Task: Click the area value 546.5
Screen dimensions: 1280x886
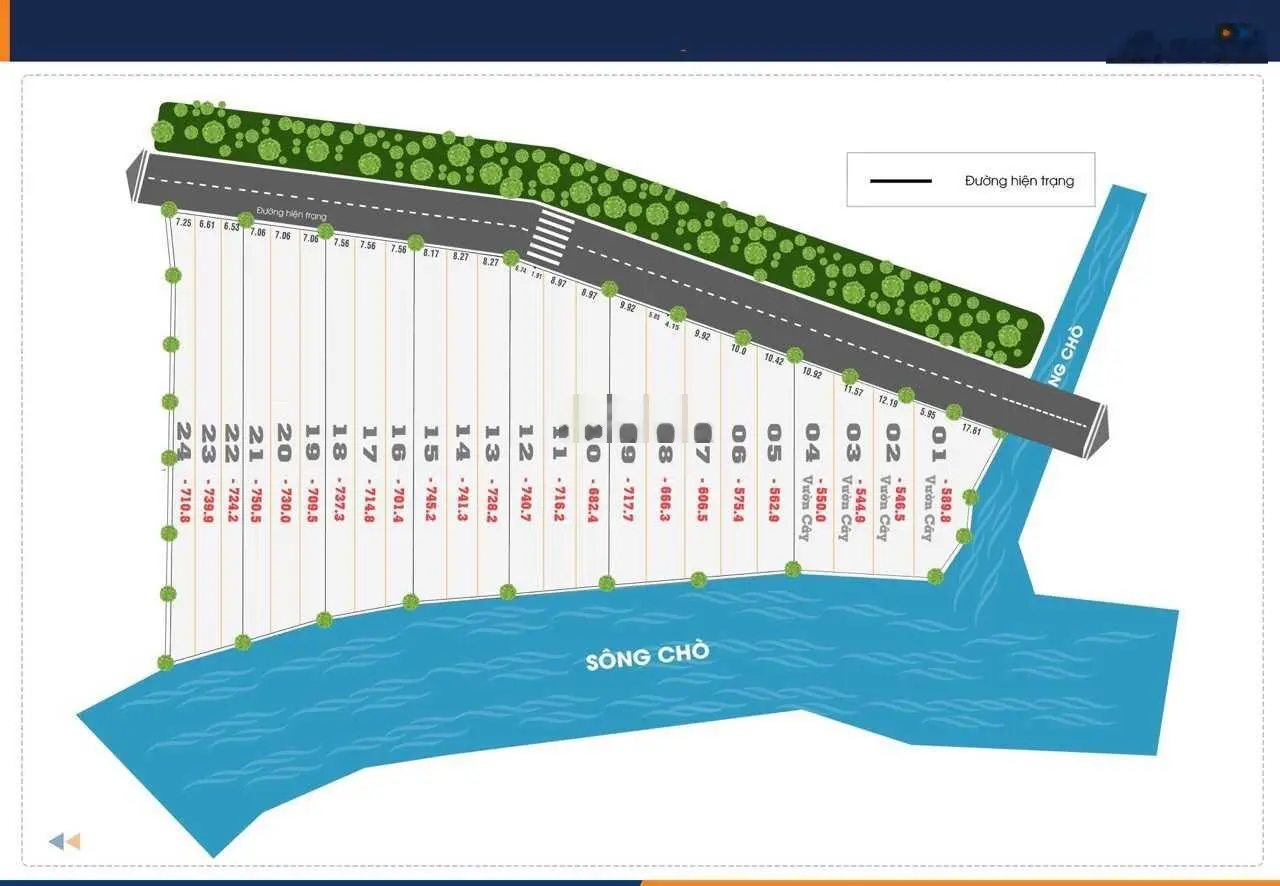Action: (x=900, y=506)
